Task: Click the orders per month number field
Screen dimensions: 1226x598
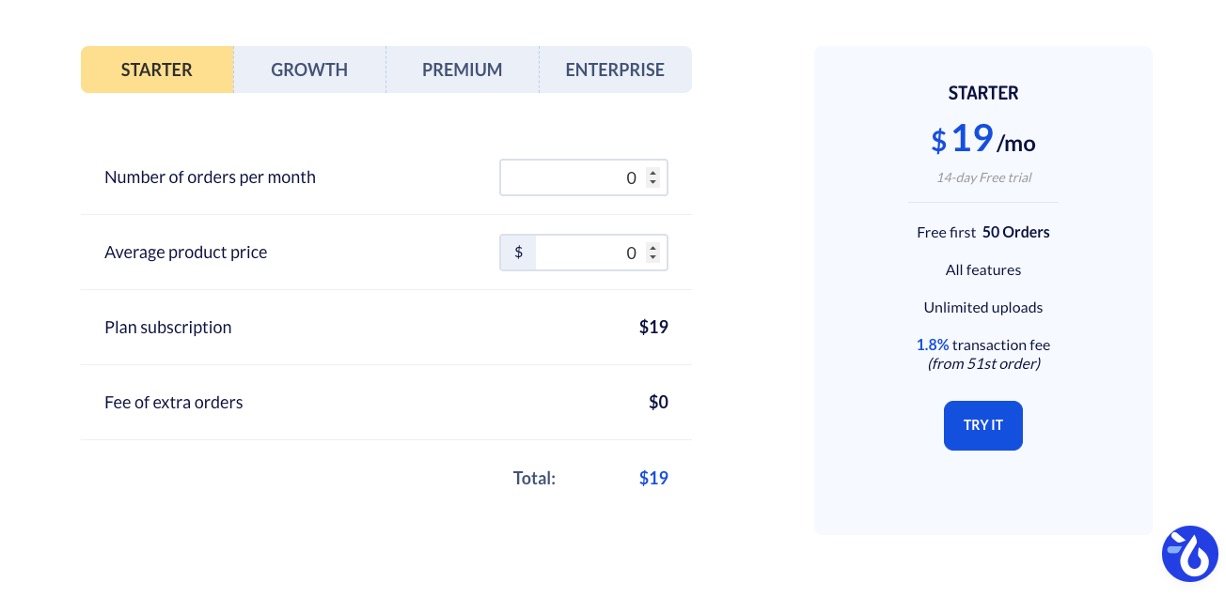Action: pyautogui.click(x=570, y=178)
